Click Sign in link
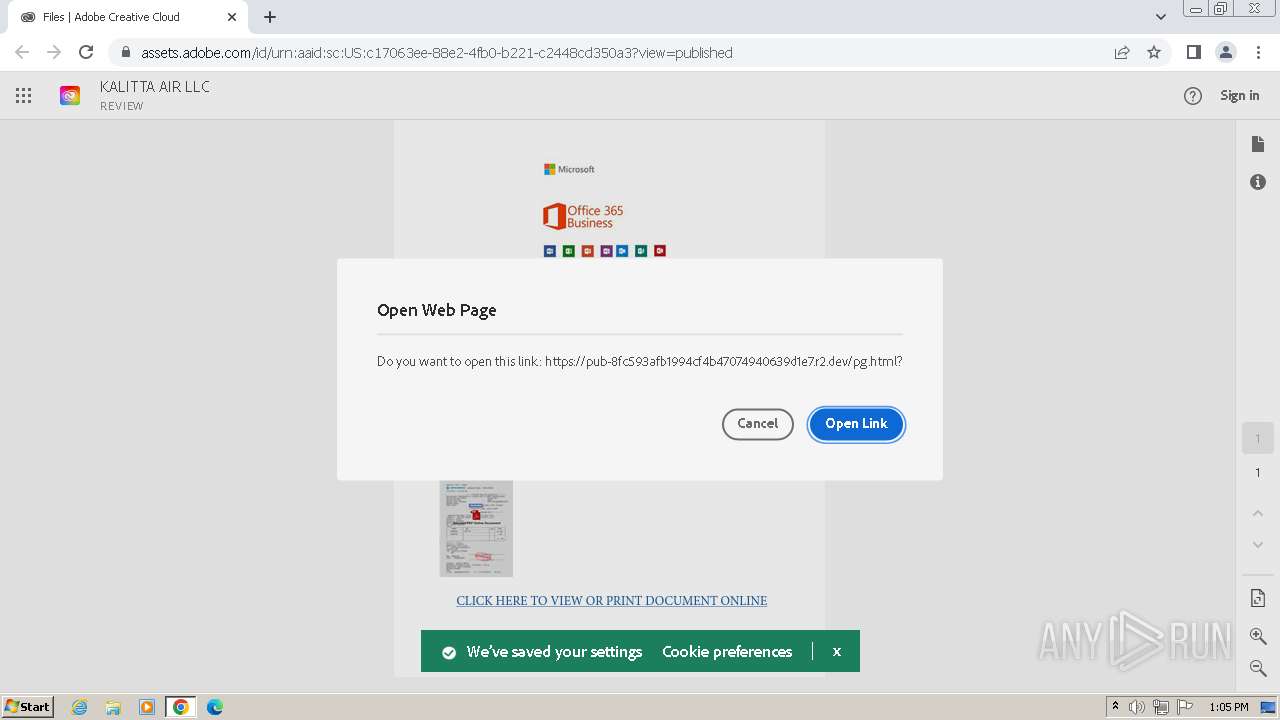The image size is (1280, 720). [1240, 96]
